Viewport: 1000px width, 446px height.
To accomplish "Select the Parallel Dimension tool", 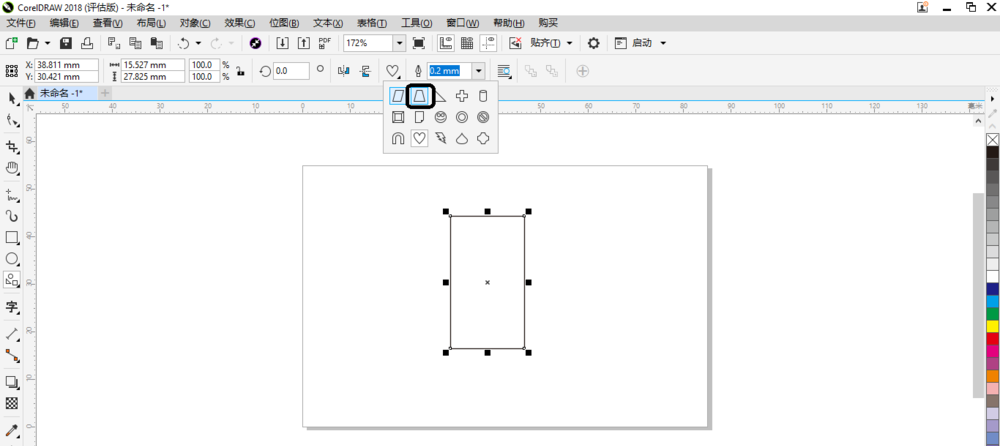I will pos(11,334).
